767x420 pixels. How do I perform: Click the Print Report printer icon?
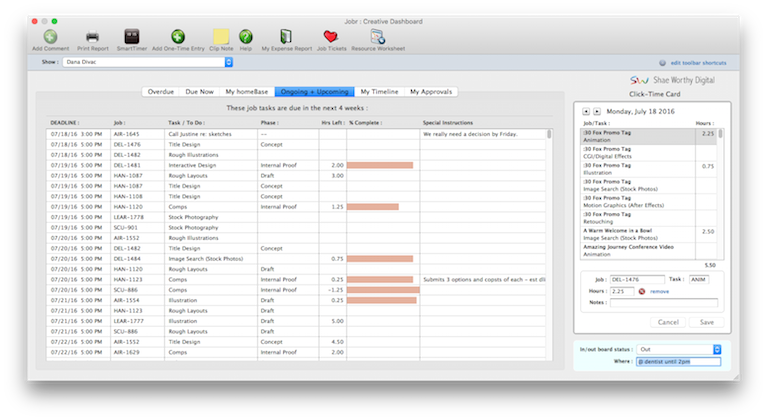click(92, 36)
